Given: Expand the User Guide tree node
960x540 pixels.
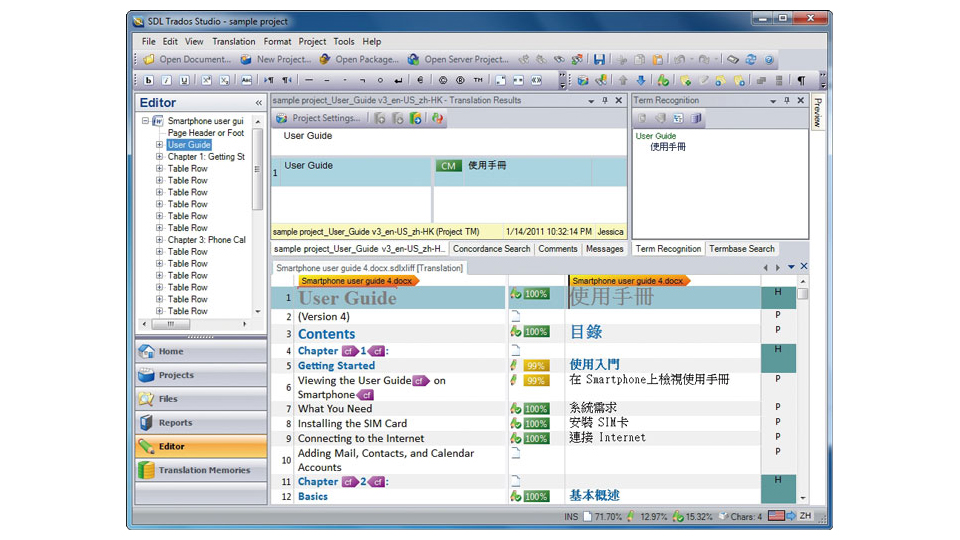Looking at the screenshot, I should 159,144.
